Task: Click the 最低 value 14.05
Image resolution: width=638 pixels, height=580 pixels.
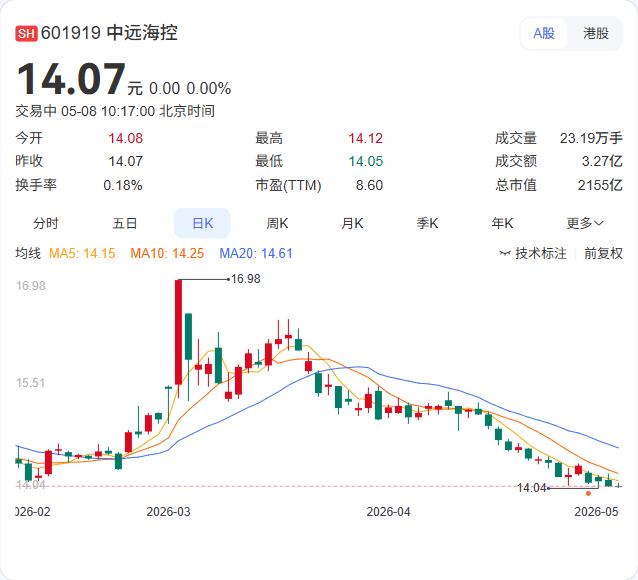Action: pyautogui.click(x=365, y=161)
